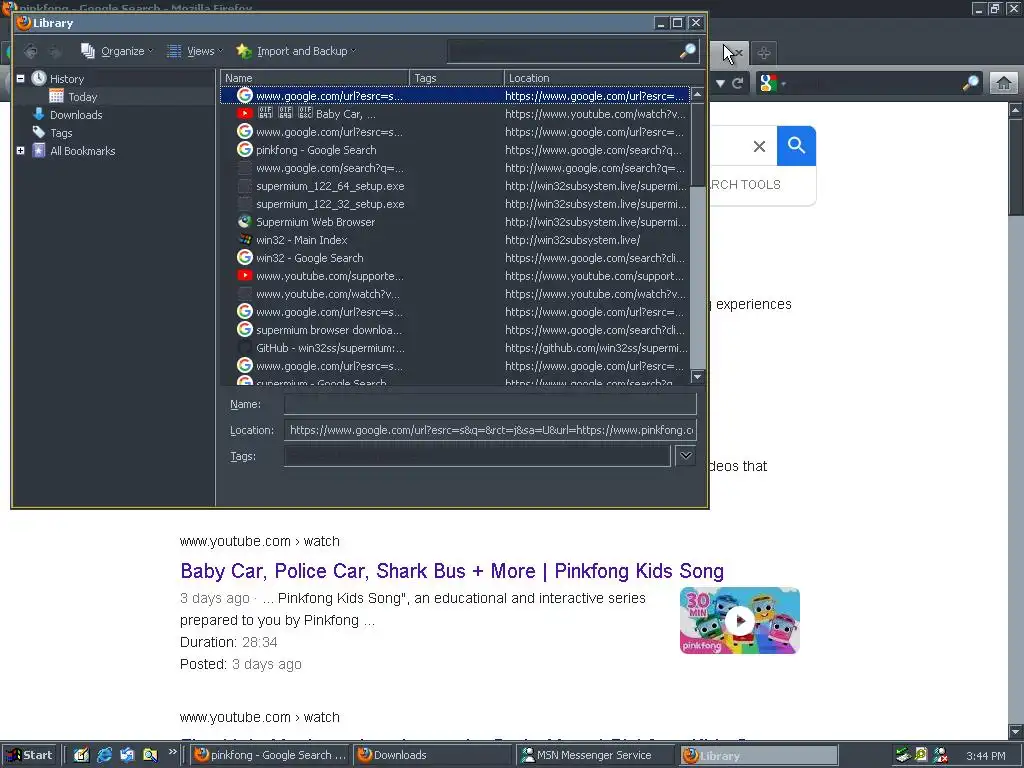1024x768 pixels.
Task: Focus the Library search field
Action: pyautogui.click(x=563, y=51)
